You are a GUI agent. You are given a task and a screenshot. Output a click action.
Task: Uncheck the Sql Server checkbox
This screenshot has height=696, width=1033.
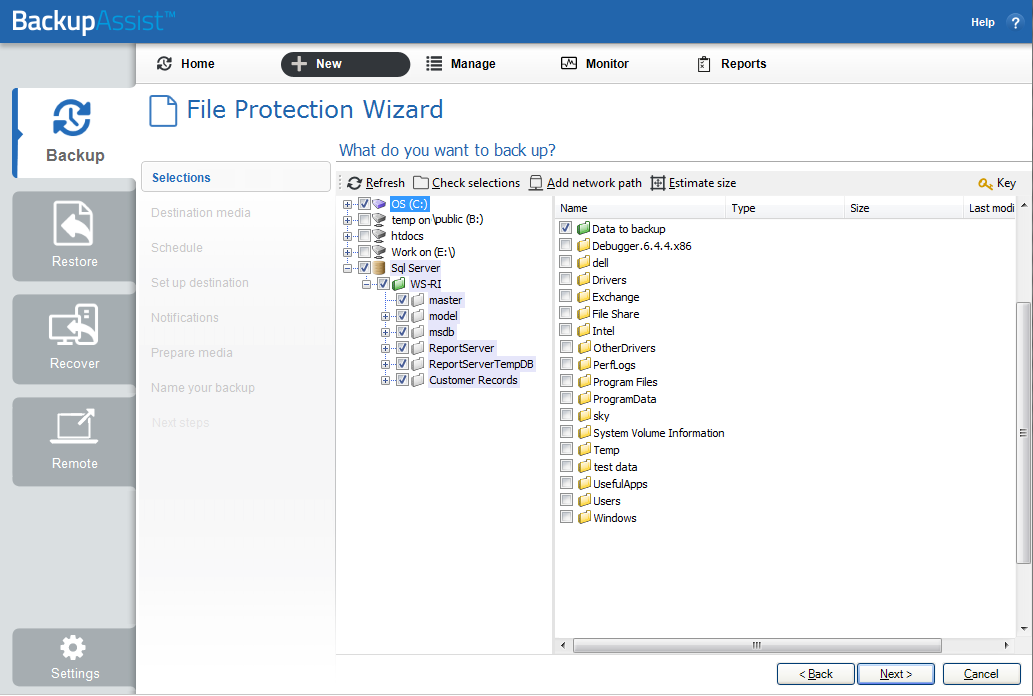pos(364,268)
